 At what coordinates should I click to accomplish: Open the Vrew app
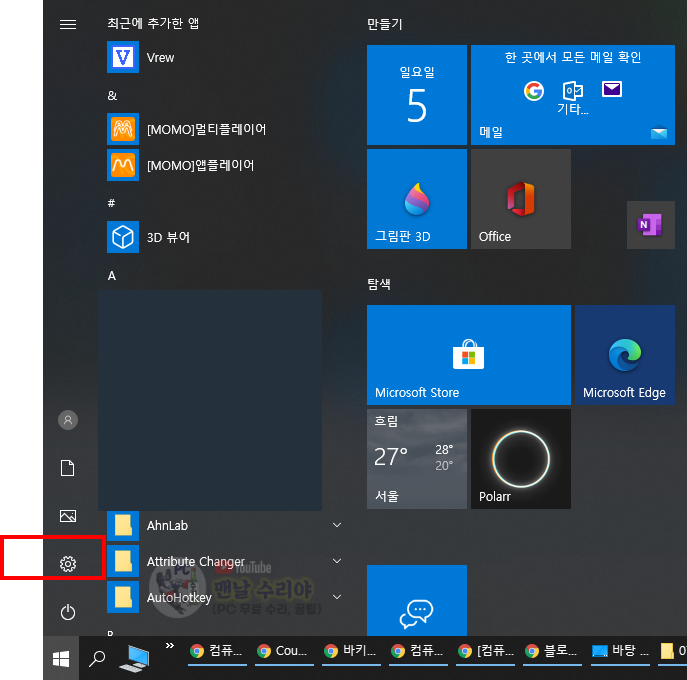pos(223,57)
